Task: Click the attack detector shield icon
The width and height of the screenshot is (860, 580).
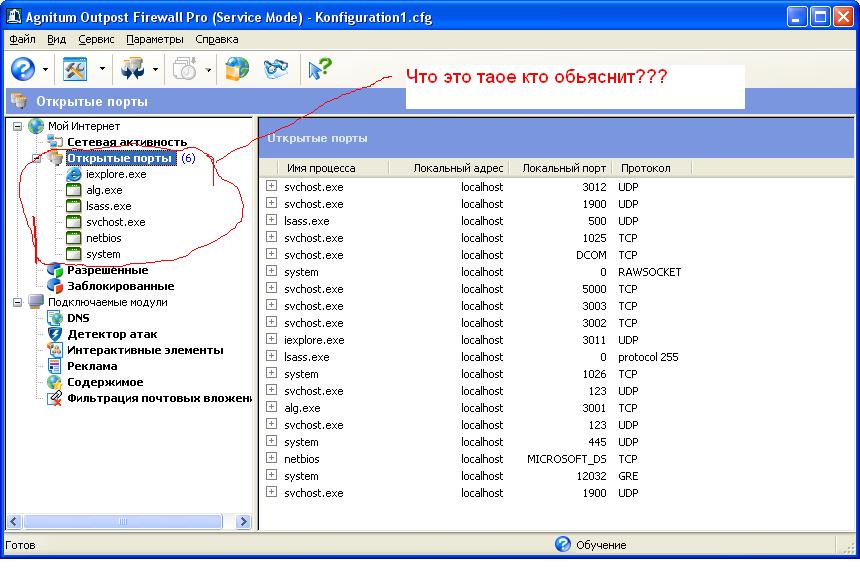Action: pos(55,334)
